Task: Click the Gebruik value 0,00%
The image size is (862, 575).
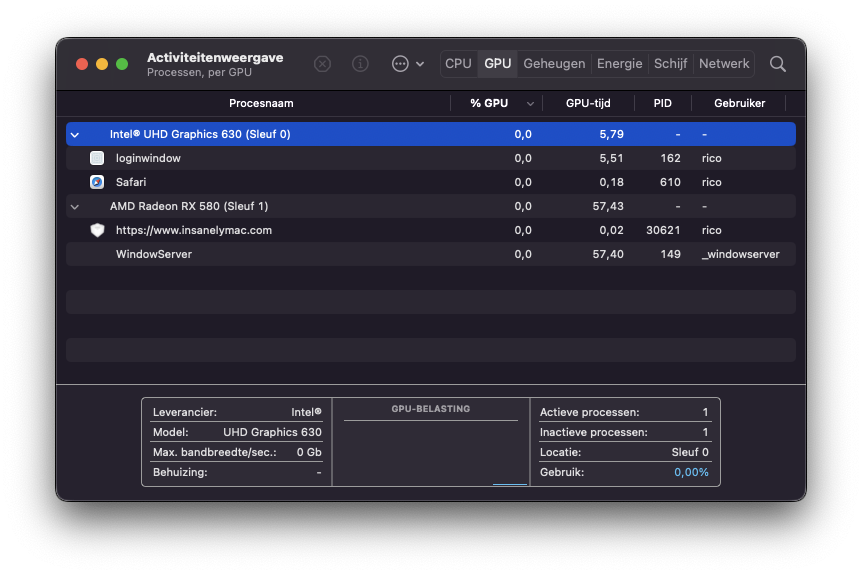Action: point(691,472)
